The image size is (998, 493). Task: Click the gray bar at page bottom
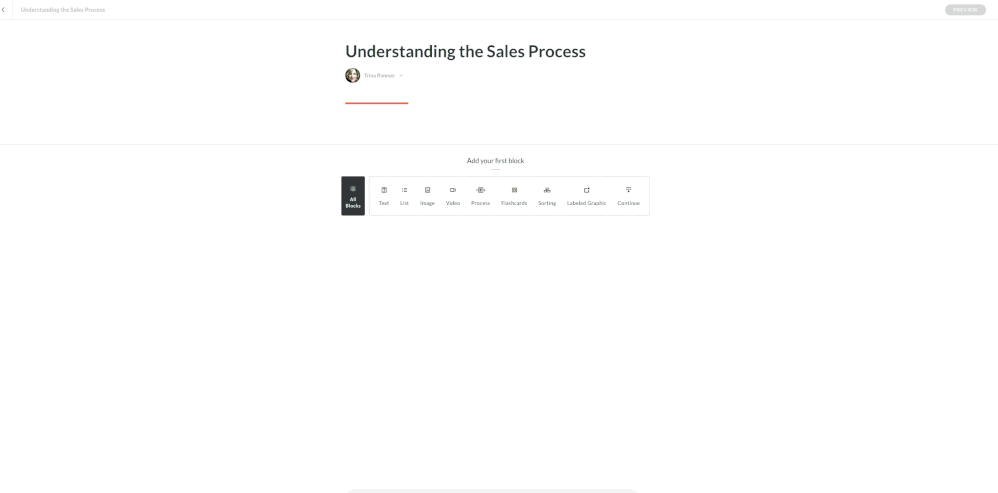click(x=492, y=490)
